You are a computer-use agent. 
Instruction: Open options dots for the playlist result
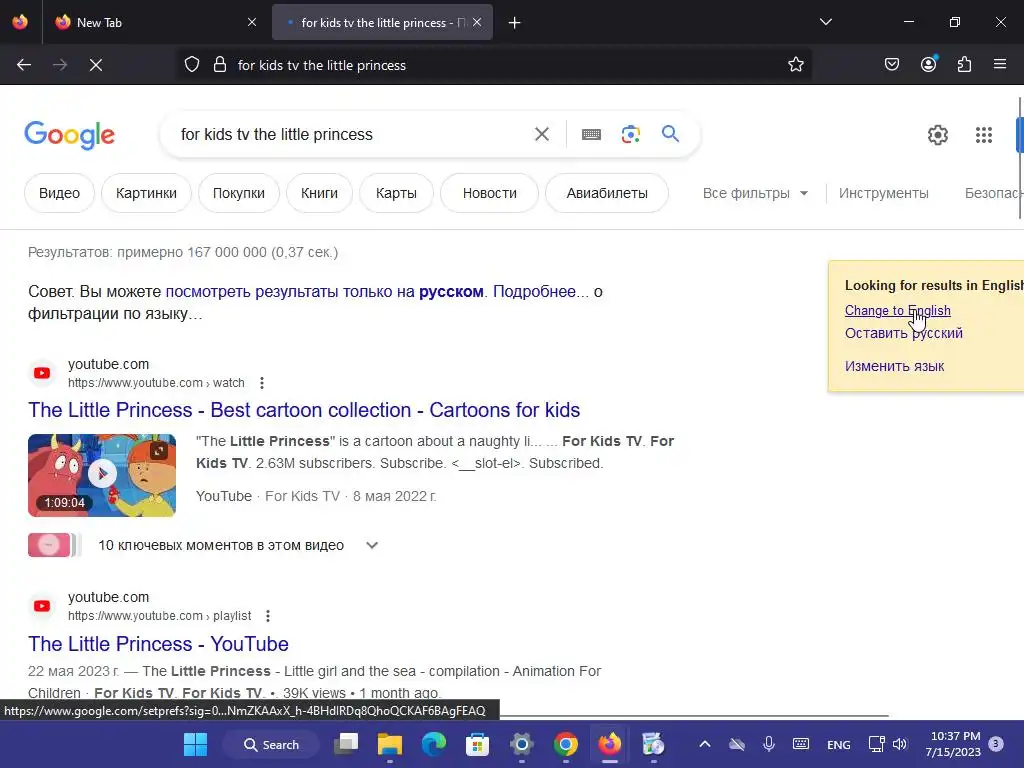point(268,616)
